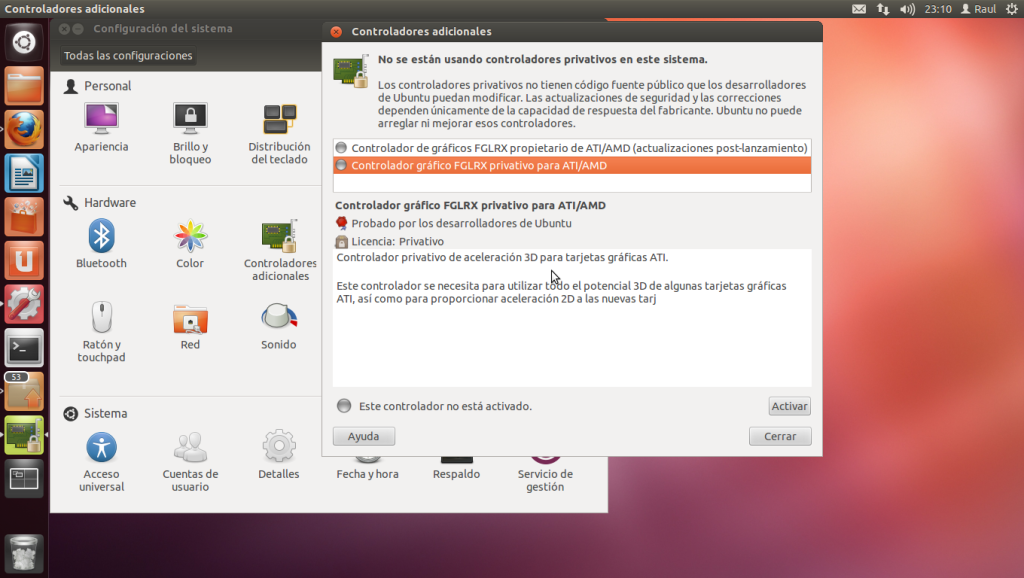Screen dimensions: 1024x578
Task: Click the Hardware section heading
Action: click(x=110, y=202)
